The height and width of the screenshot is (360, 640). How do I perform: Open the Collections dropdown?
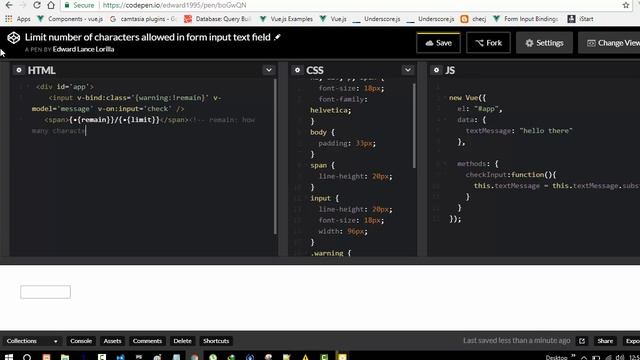click(31, 341)
